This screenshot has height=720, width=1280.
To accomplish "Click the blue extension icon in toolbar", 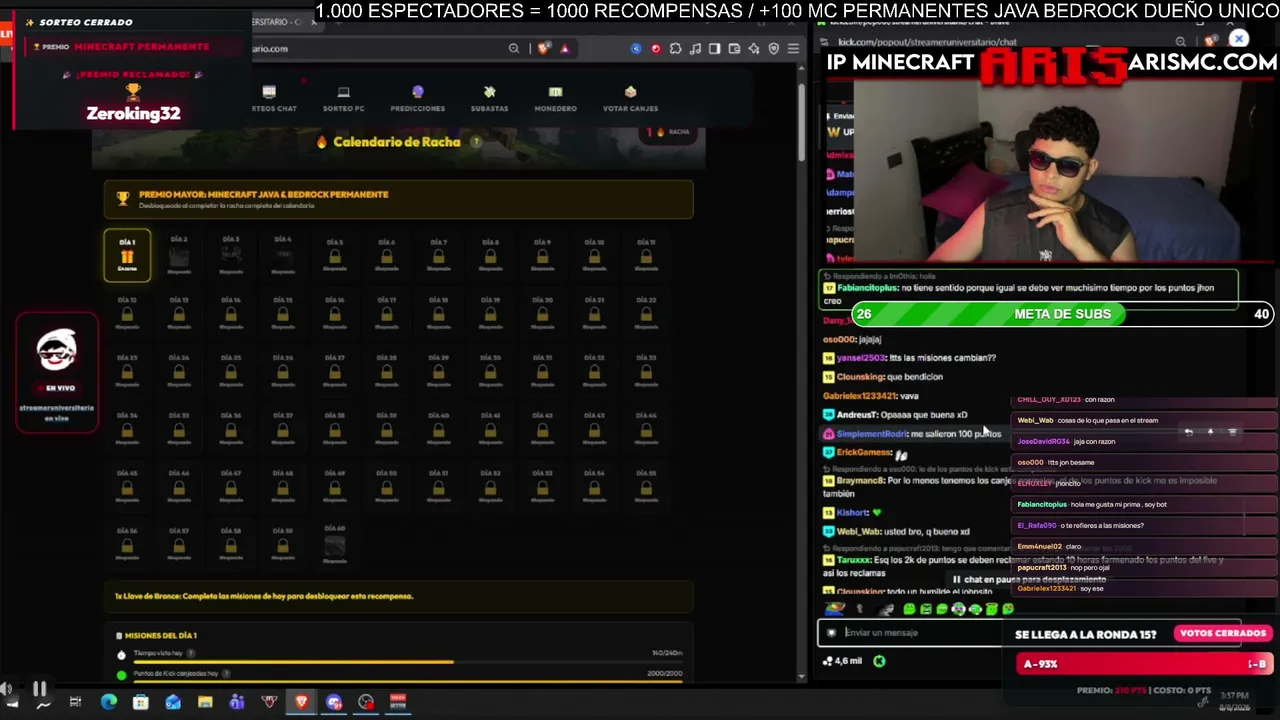I will click(x=636, y=48).
